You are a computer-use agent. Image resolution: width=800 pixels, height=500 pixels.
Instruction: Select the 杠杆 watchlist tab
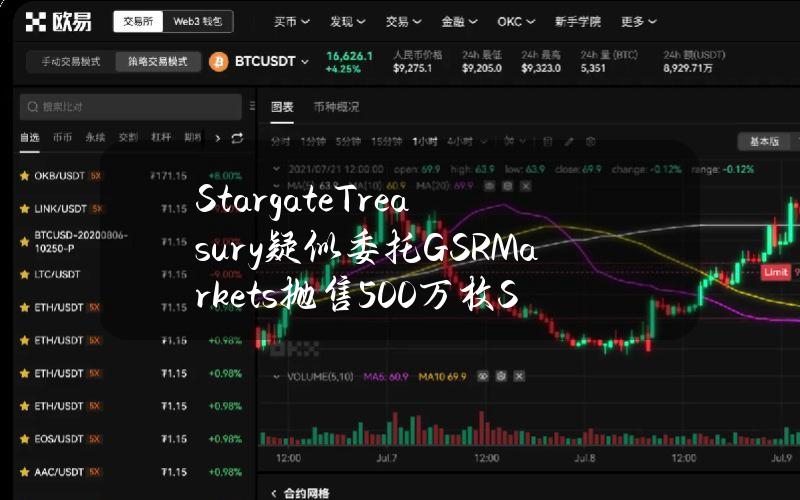[x=161, y=137]
